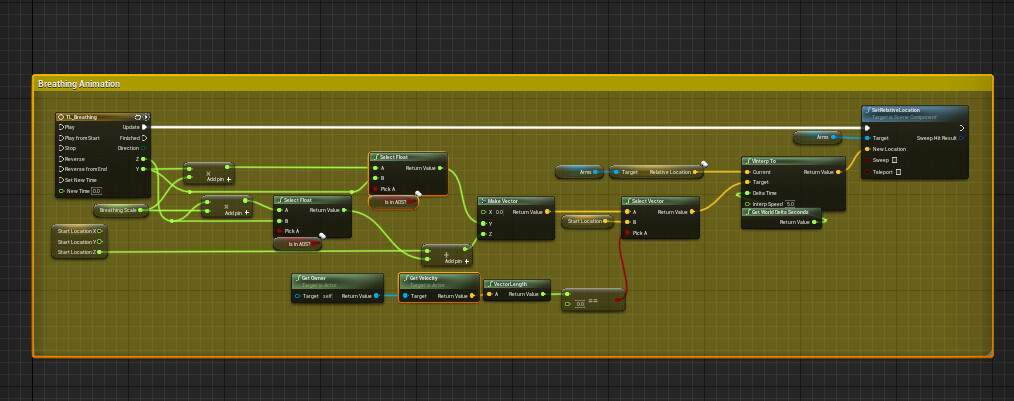Click the Delta Time pin on VInterp To

tap(747, 193)
